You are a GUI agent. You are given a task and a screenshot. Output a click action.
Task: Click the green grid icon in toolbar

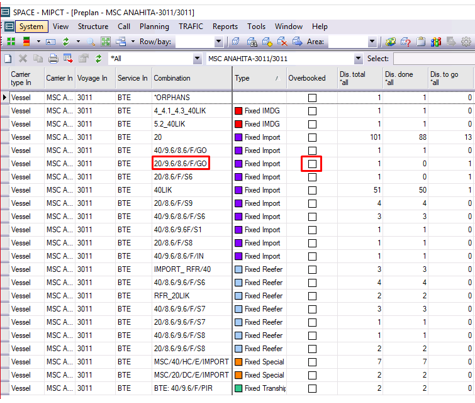(x=11, y=42)
